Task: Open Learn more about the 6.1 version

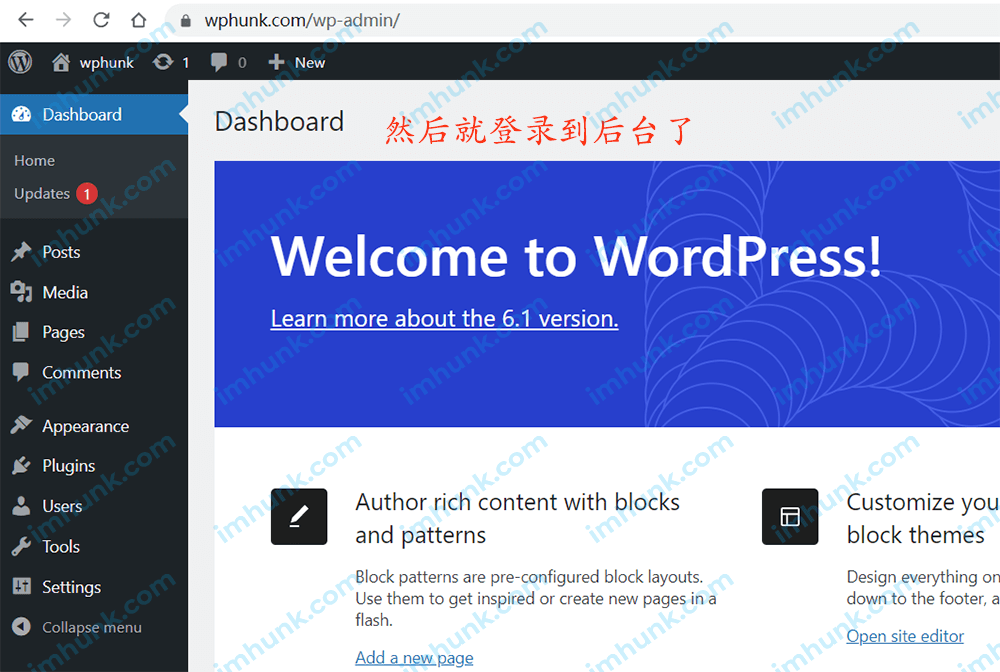Action: pyautogui.click(x=445, y=318)
